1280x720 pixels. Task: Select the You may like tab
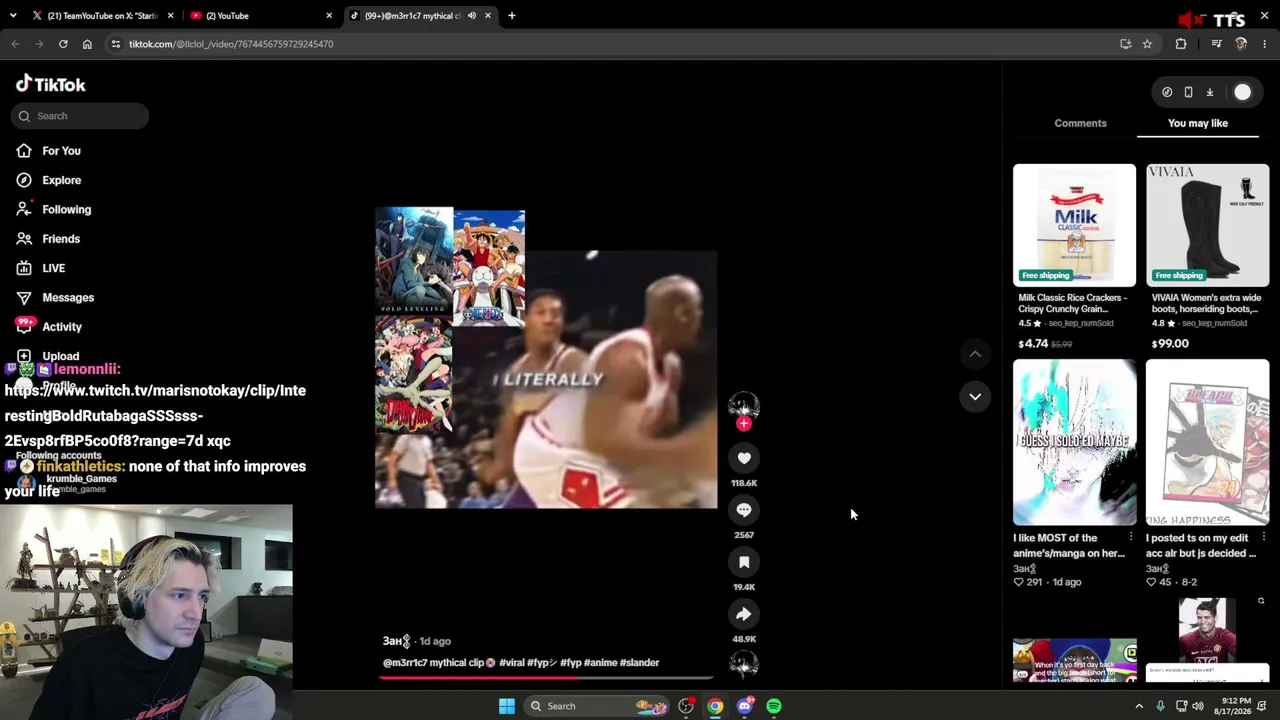coord(1198,123)
